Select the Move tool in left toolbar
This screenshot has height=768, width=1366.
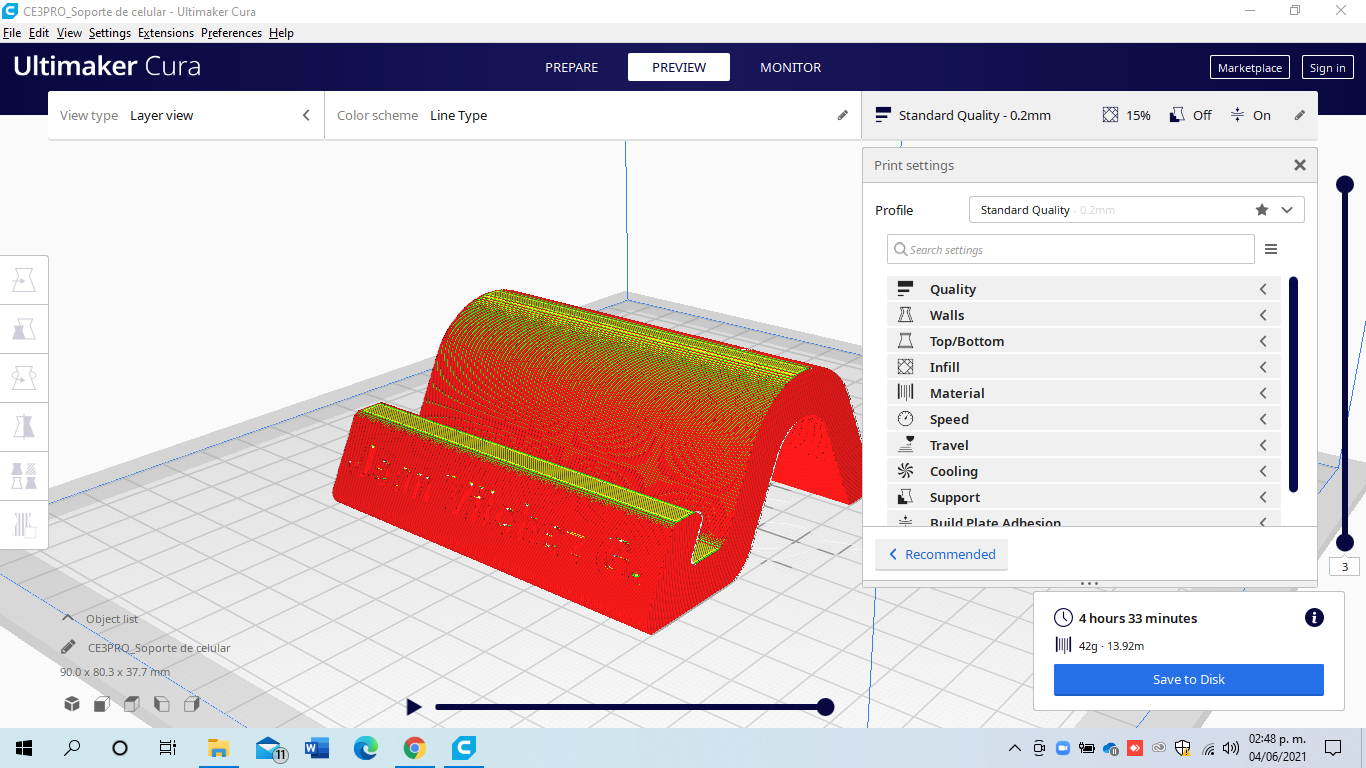tap(24, 280)
